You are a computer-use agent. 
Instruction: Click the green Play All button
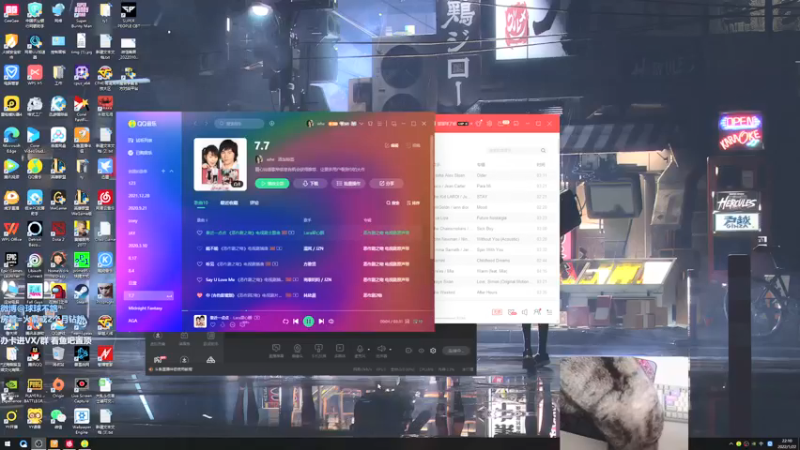click(x=272, y=183)
